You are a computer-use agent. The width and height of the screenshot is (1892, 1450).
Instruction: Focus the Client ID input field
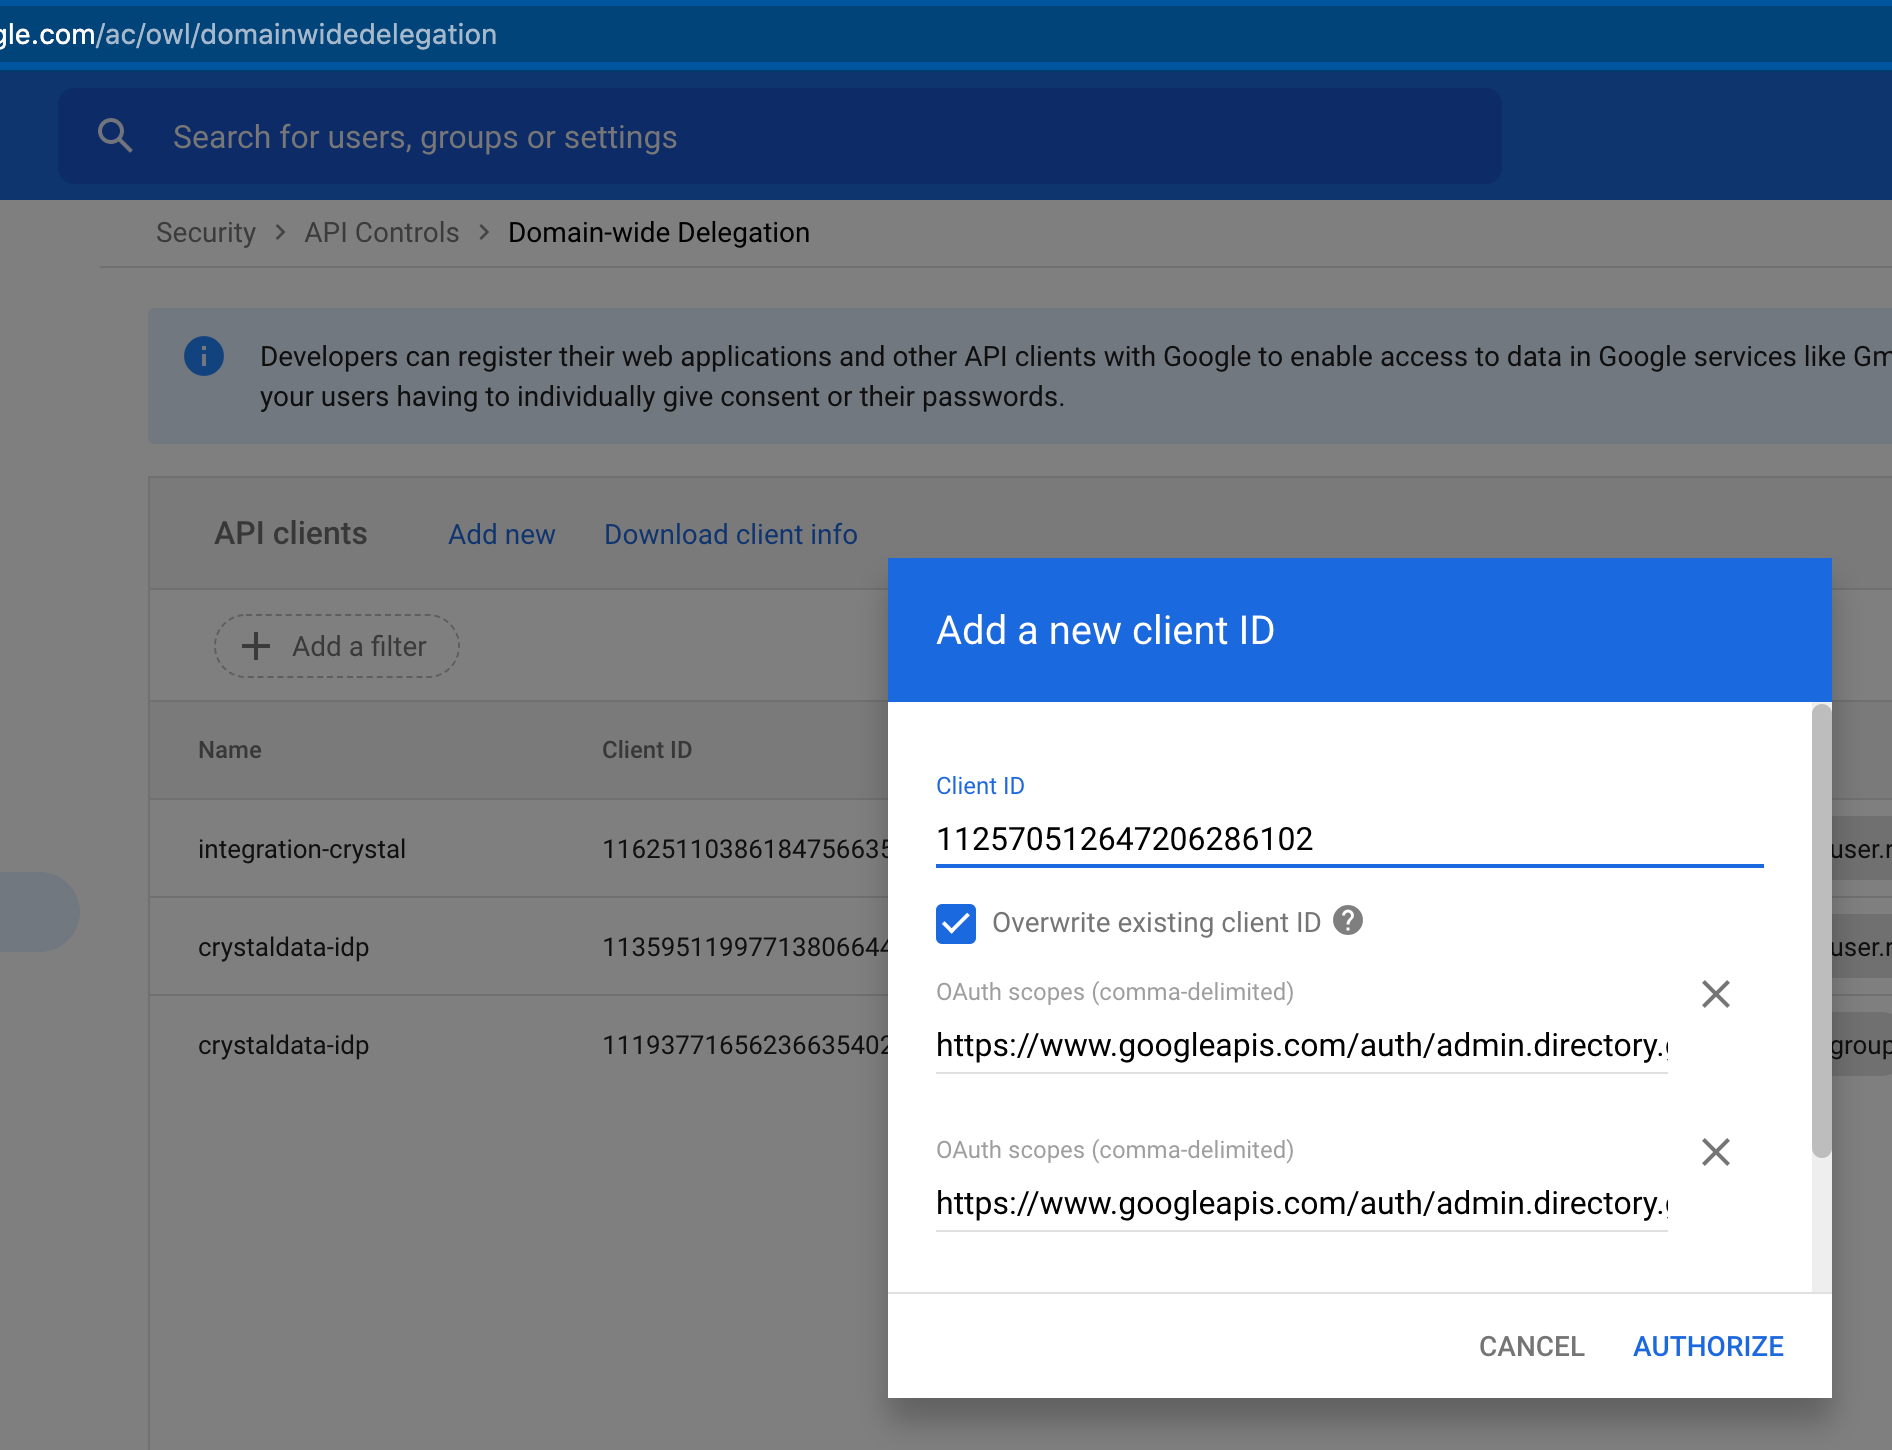pos(1348,839)
